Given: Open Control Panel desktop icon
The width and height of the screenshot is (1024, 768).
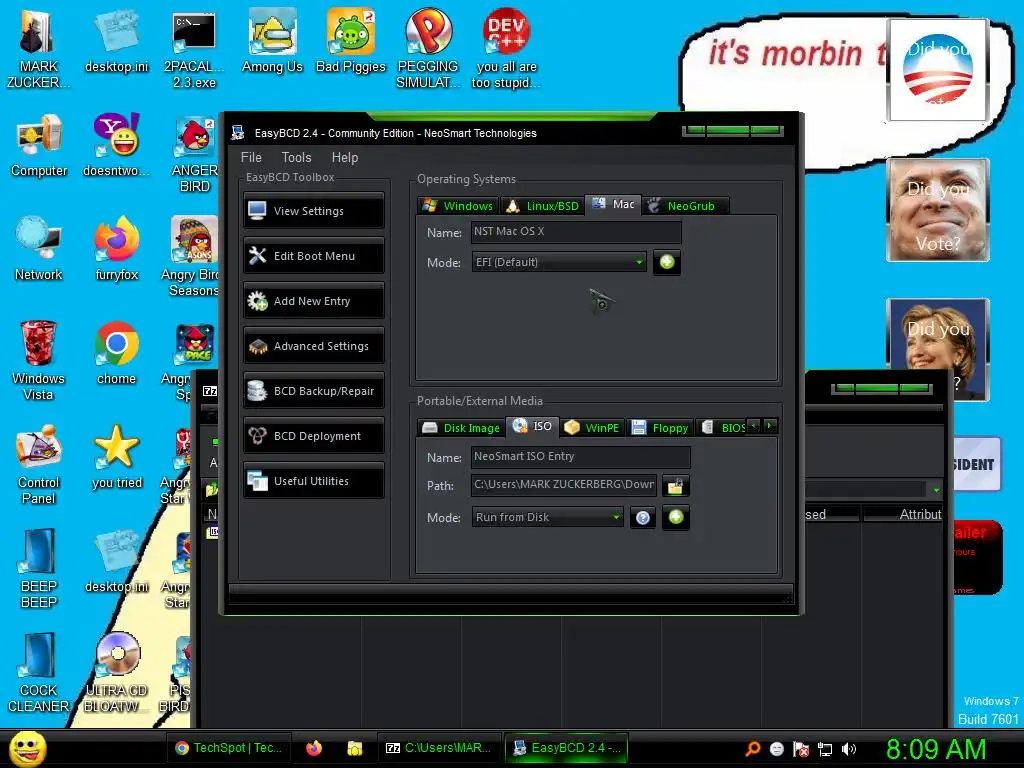Looking at the screenshot, I should click(x=38, y=464).
